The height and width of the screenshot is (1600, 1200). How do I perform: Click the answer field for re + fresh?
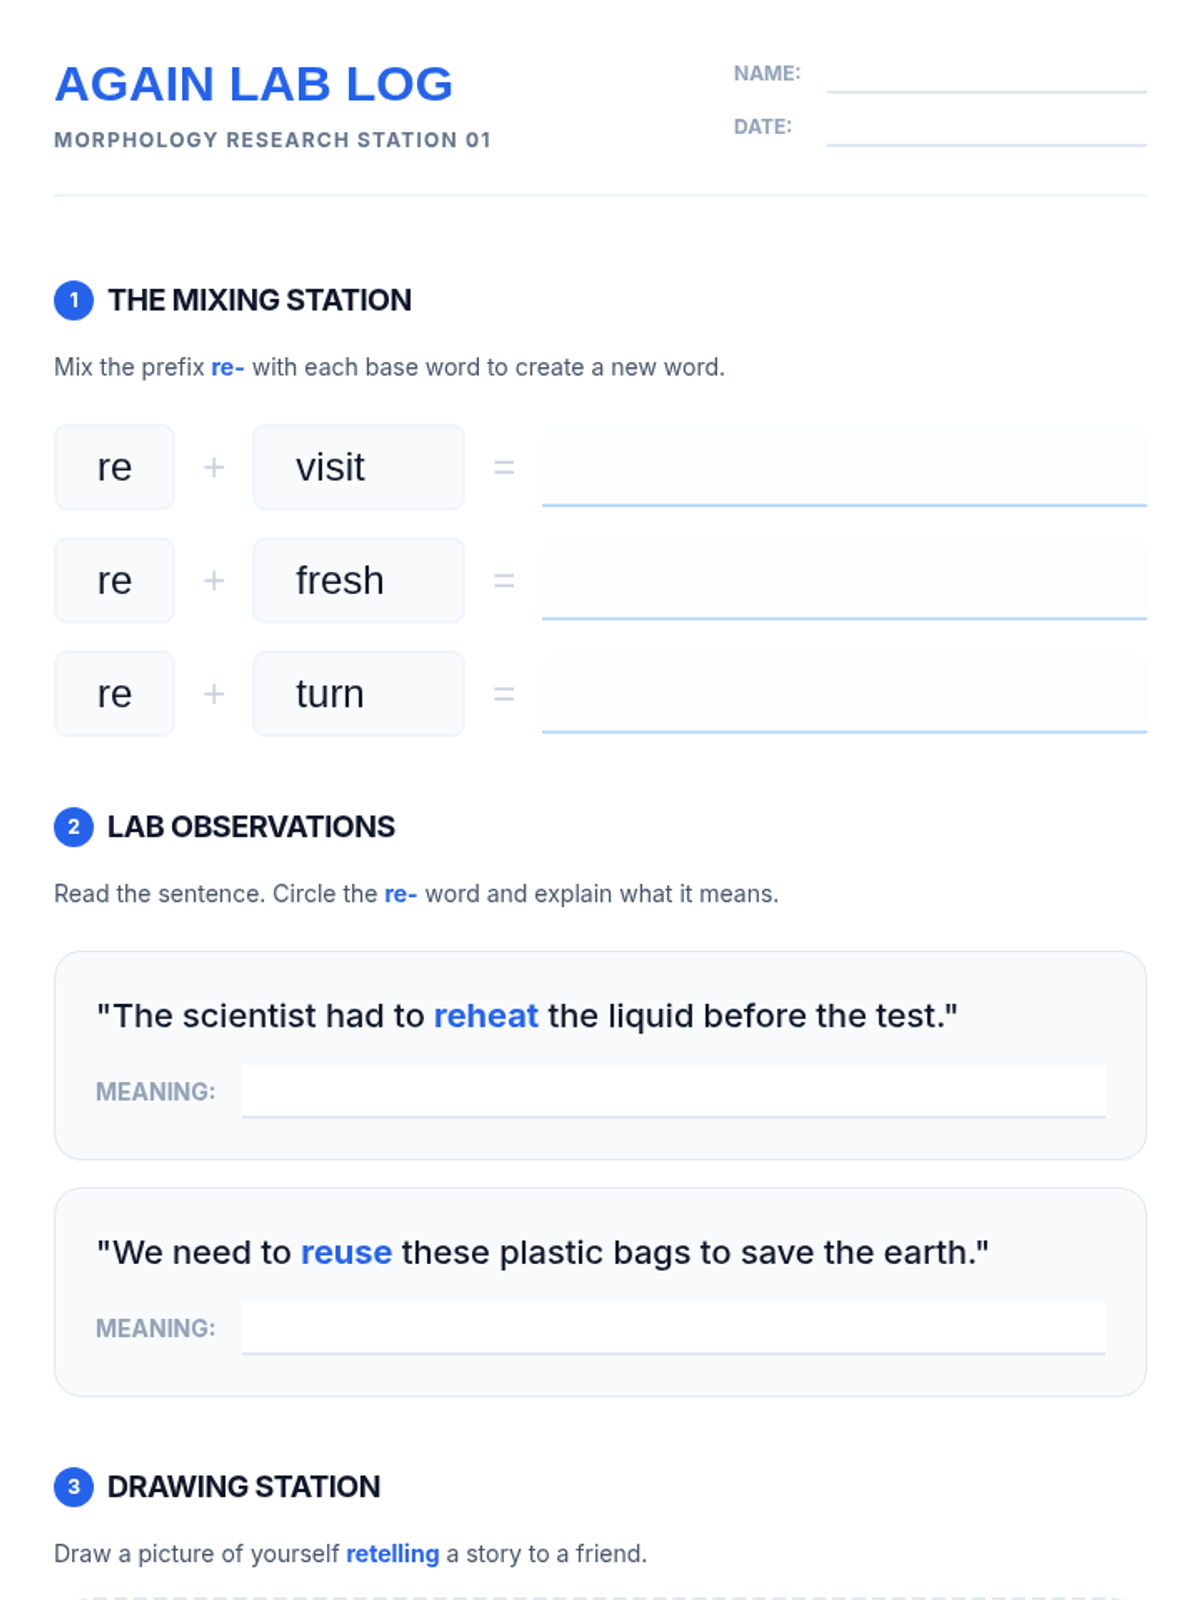pos(843,580)
